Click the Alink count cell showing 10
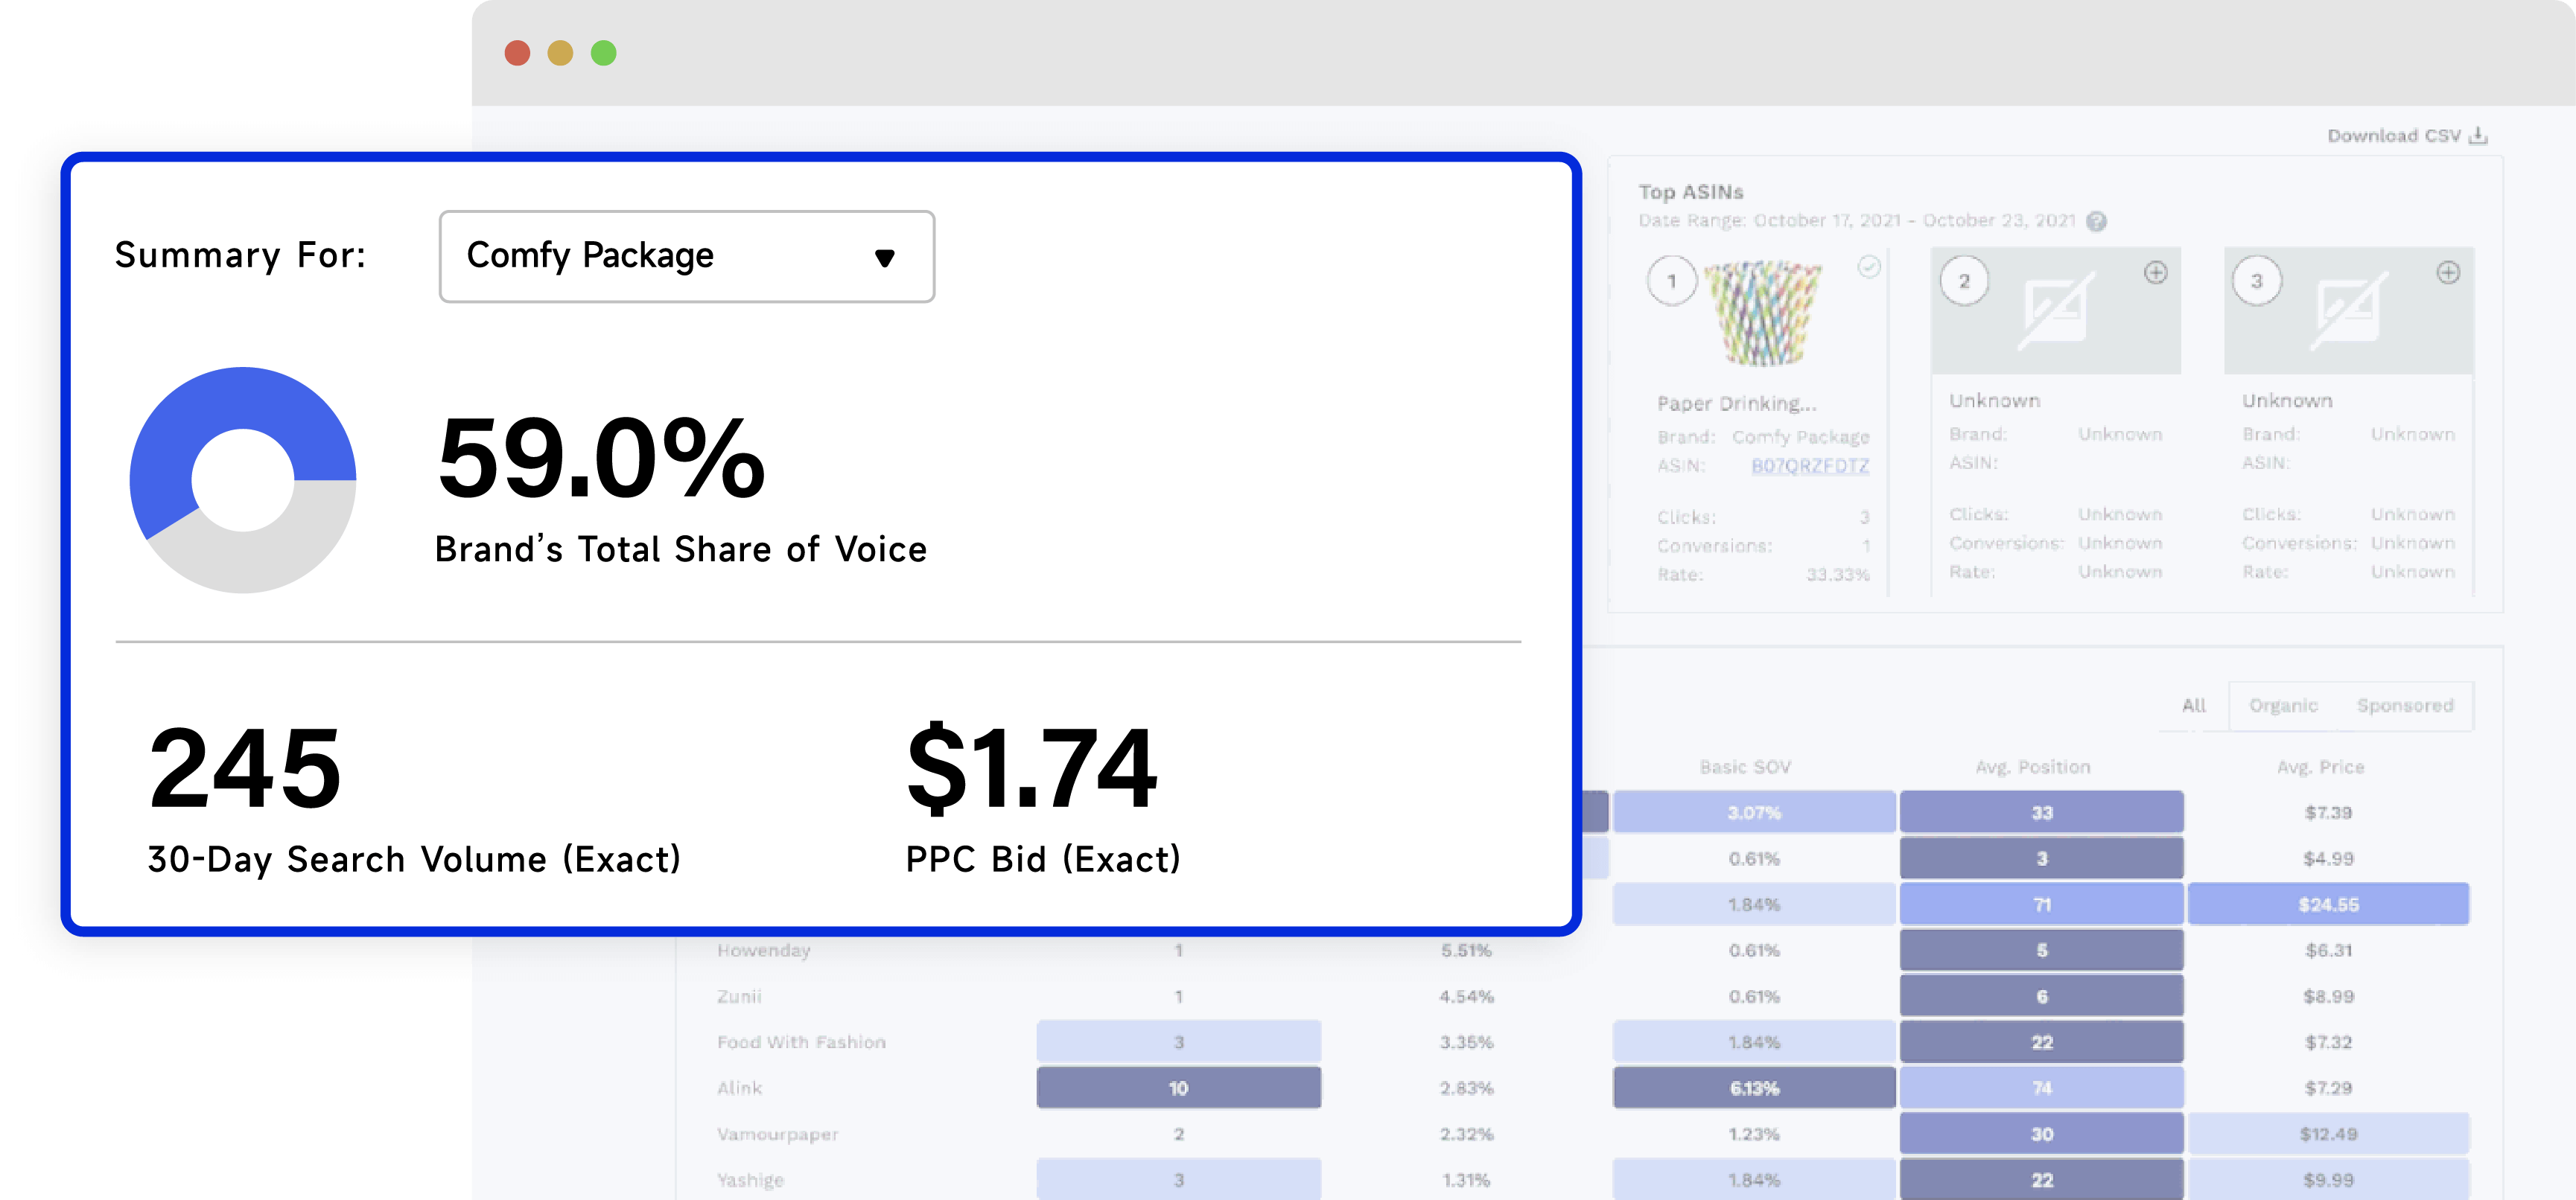The width and height of the screenshot is (2576, 1200). [x=1178, y=1088]
